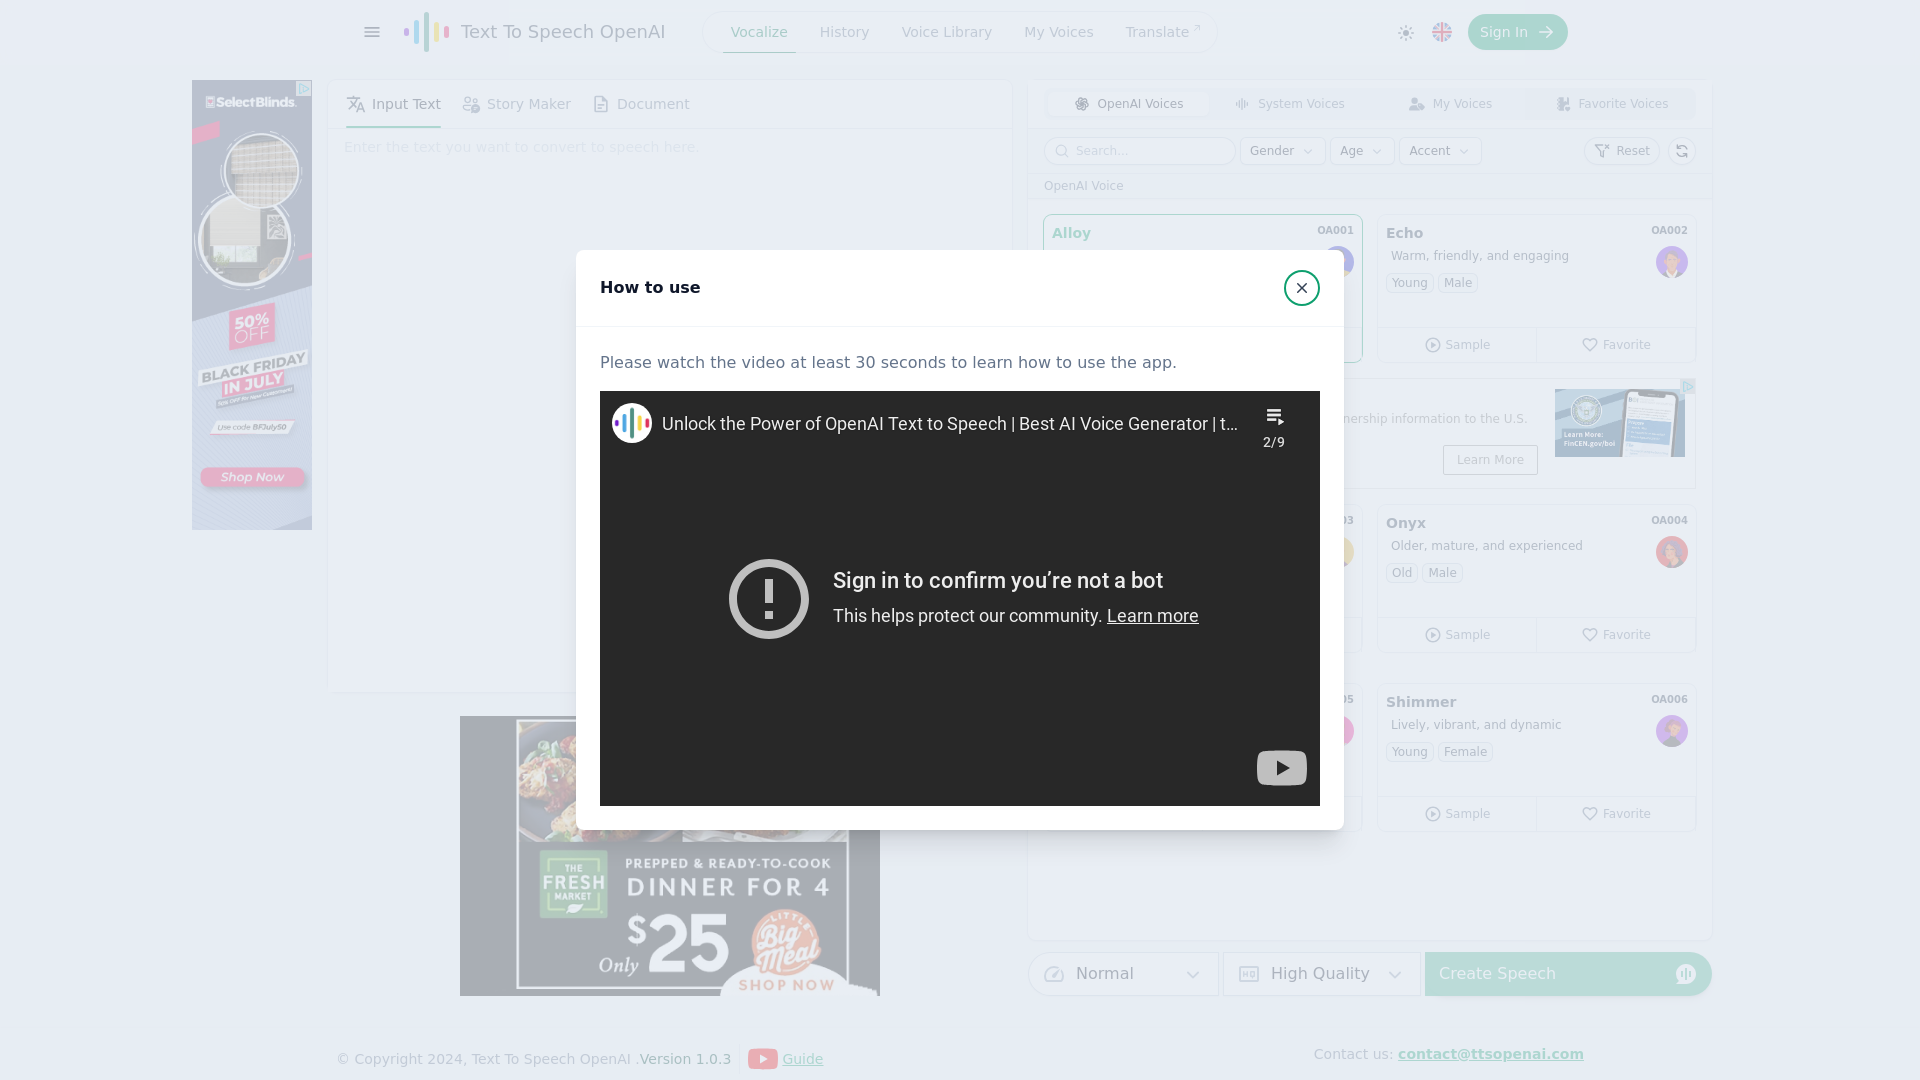Open the video playlist 2/9 icon
This screenshot has height=1080, width=1920.
coord(1274,427)
